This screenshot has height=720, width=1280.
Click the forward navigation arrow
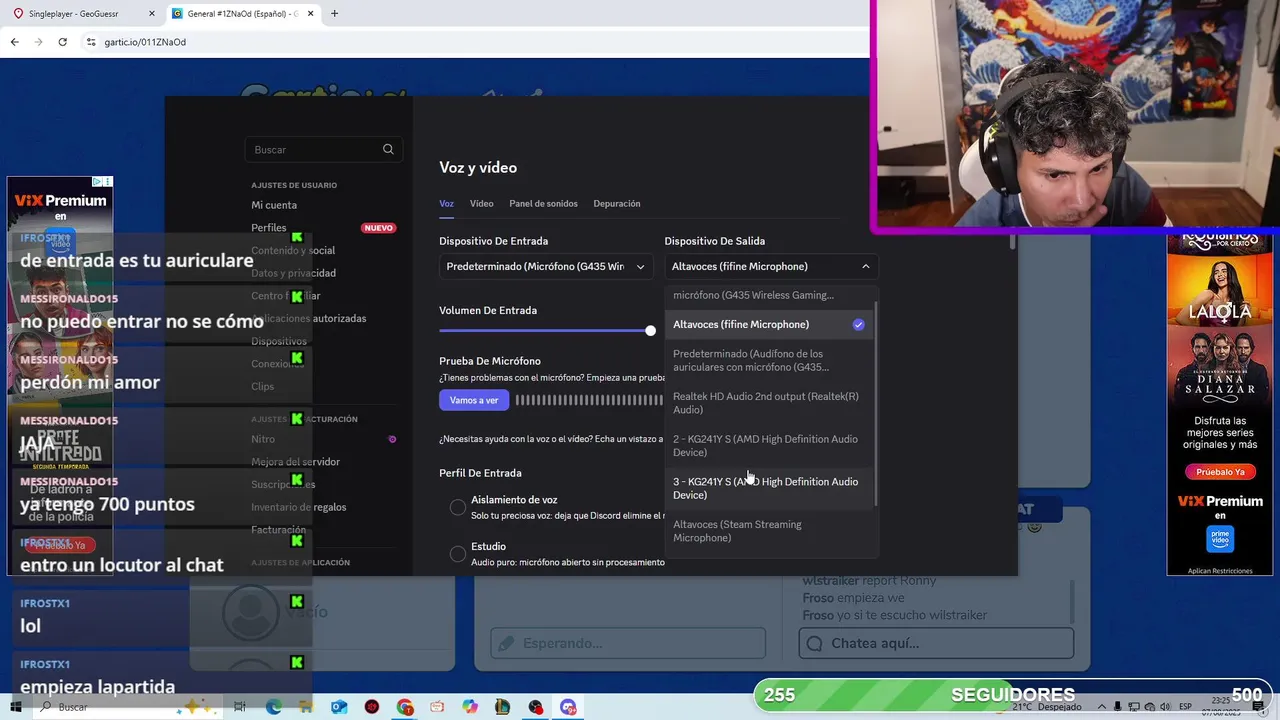point(38,42)
